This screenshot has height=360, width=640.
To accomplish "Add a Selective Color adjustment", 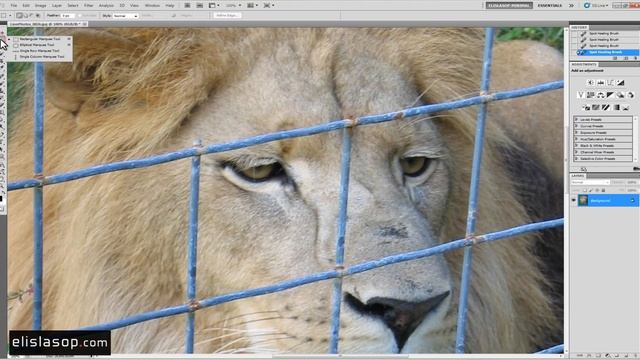I will (626, 107).
